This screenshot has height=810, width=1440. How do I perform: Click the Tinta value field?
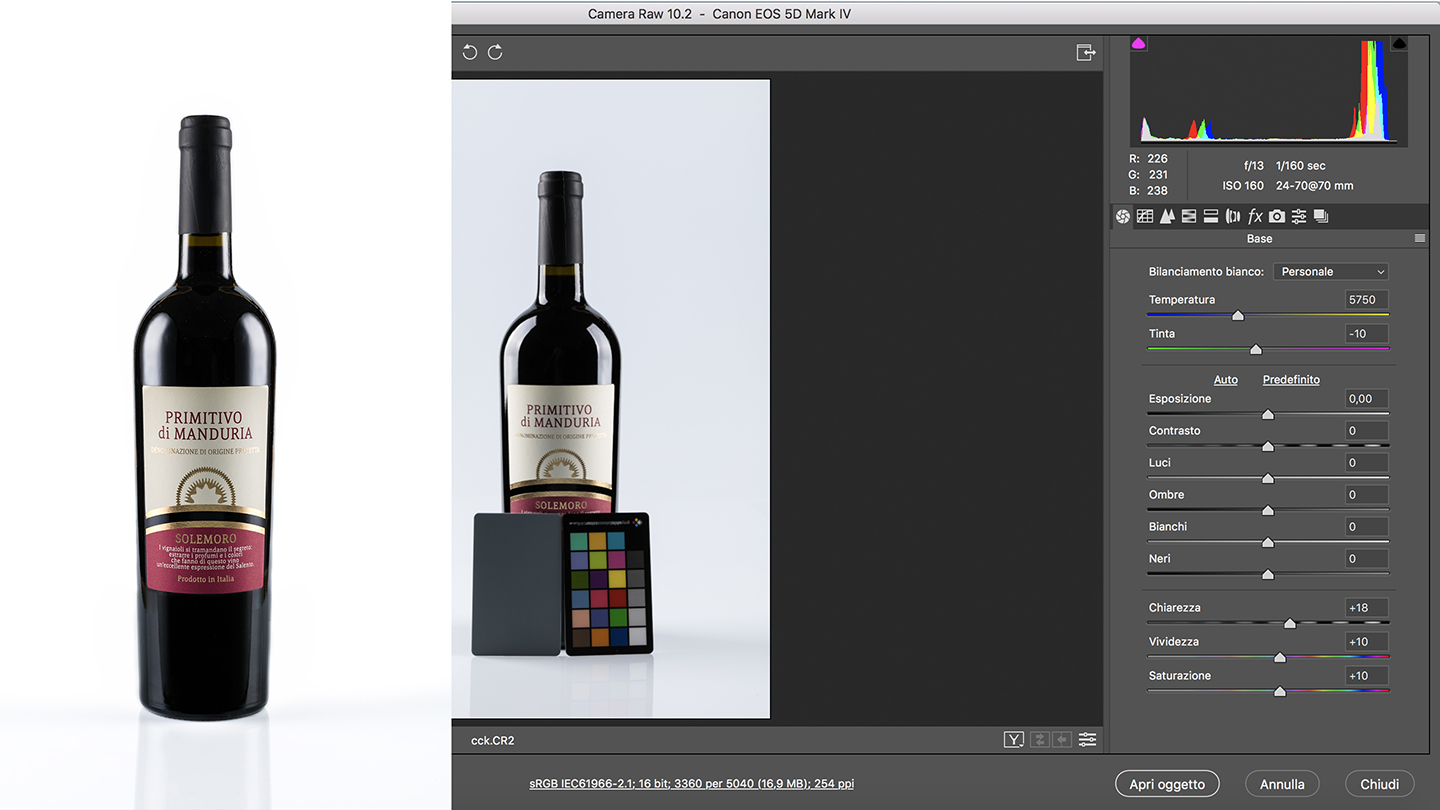point(1366,334)
